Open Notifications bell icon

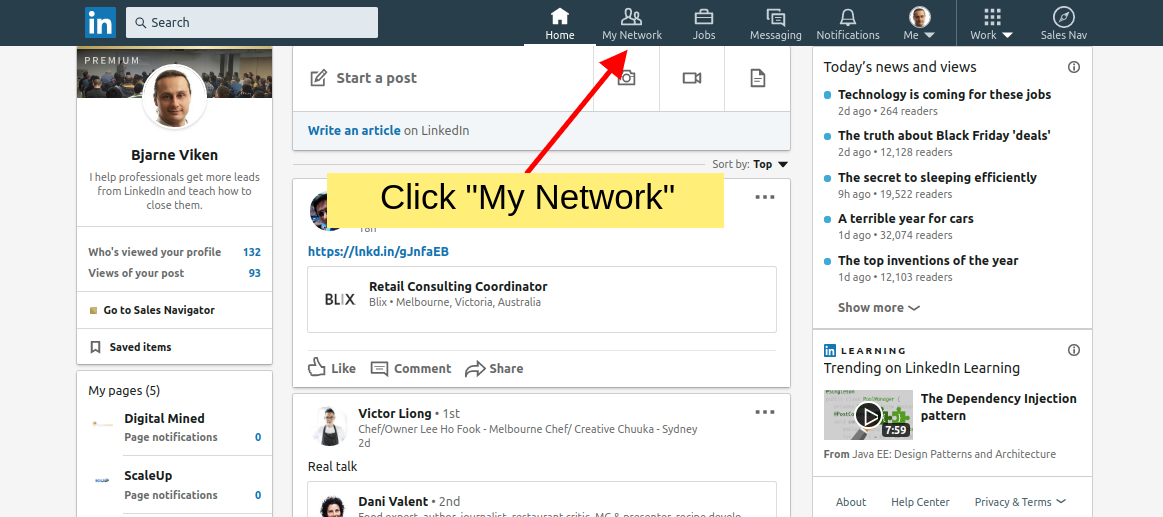[848, 24]
